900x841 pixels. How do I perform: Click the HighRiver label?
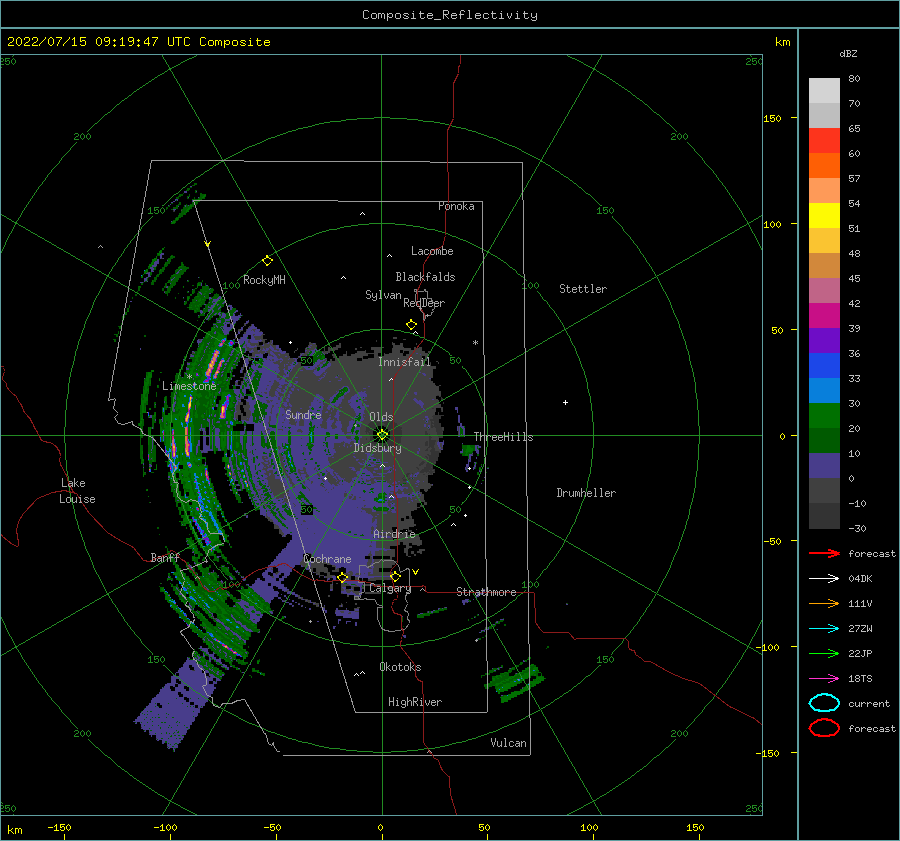tap(415, 702)
